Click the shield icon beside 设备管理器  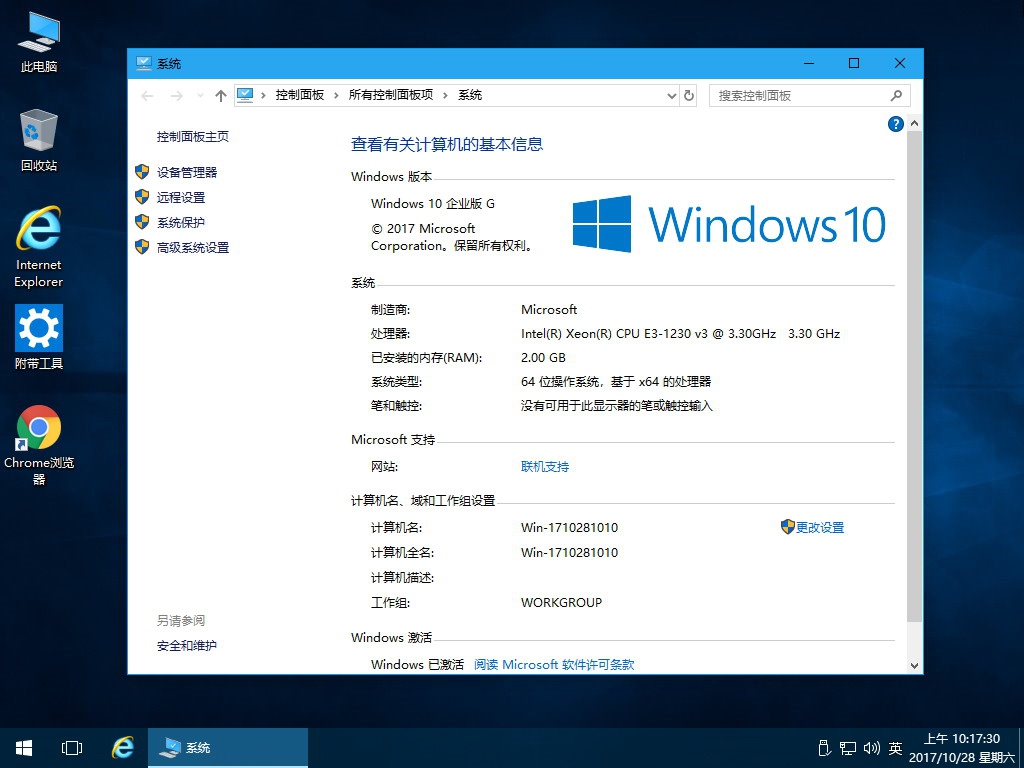tap(142, 172)
